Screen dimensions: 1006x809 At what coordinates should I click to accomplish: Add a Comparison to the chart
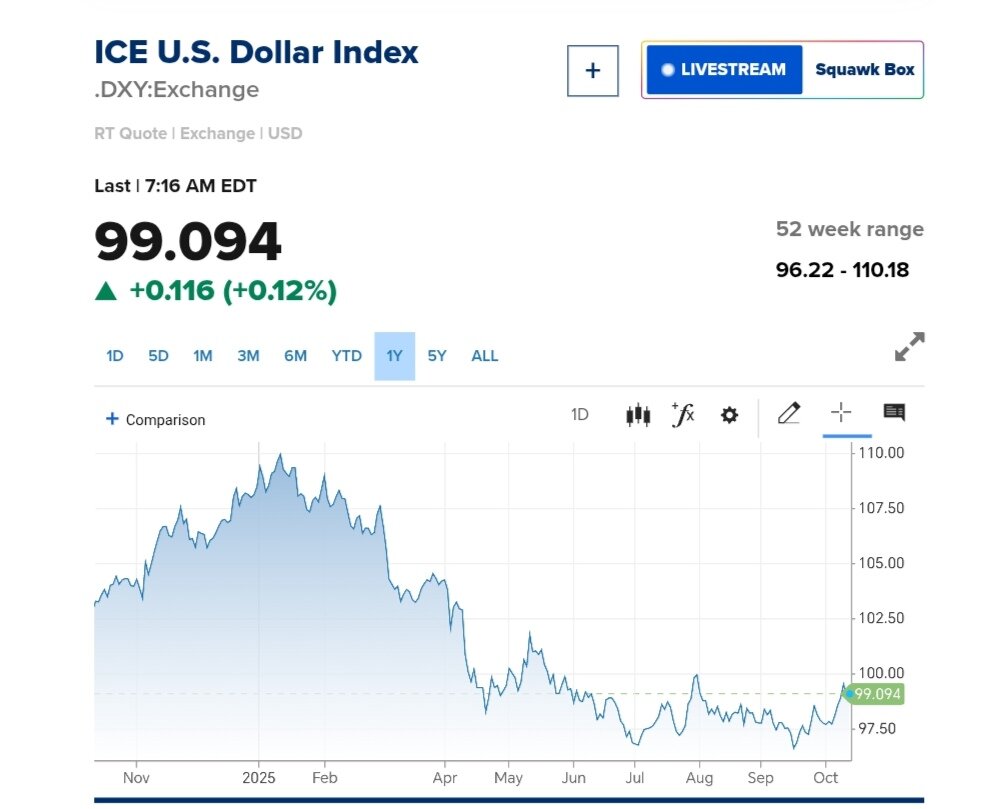pos(156,420)
